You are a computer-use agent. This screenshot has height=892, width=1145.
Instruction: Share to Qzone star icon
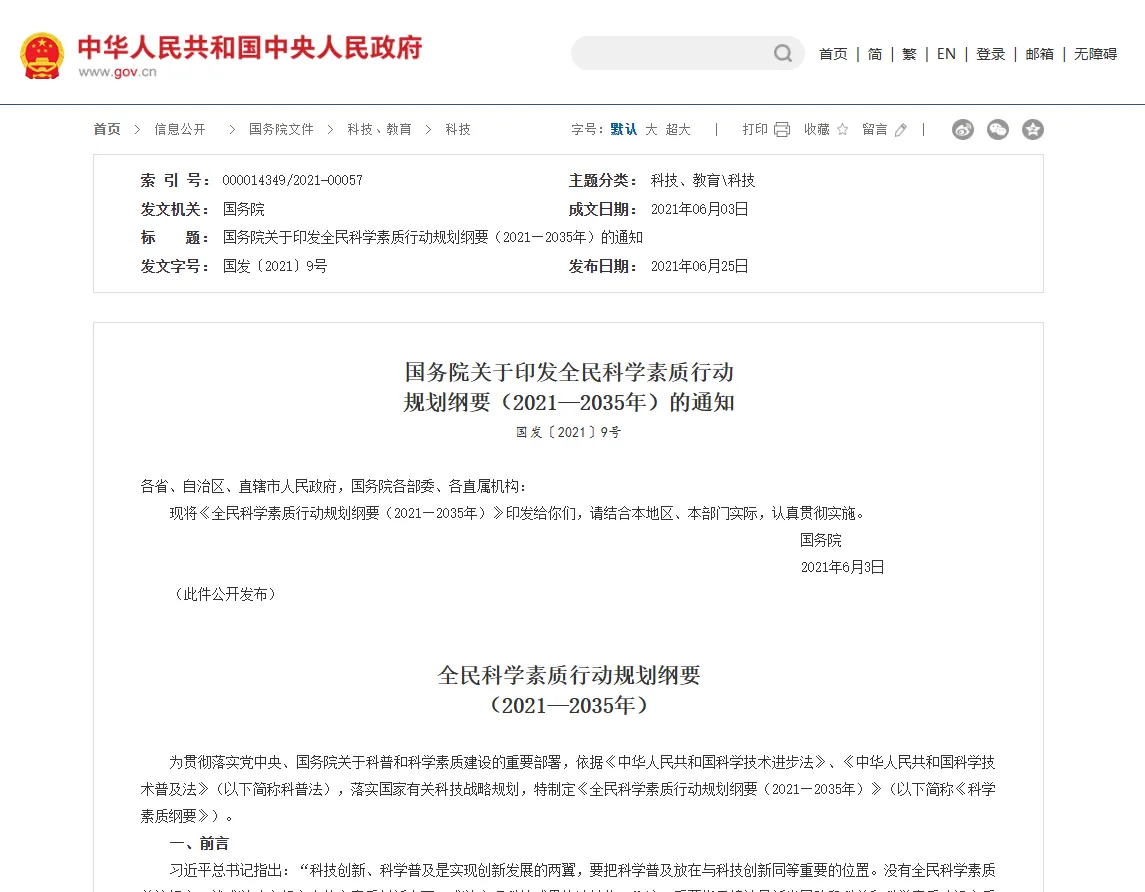(x=1033, y=130)
